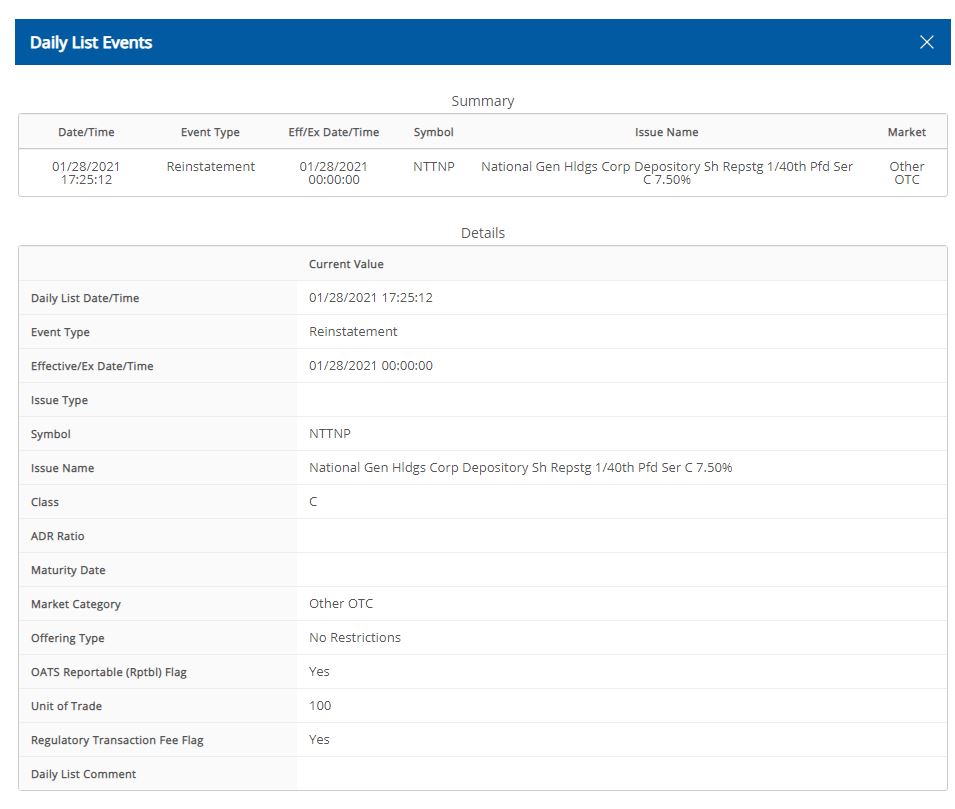Viewport: 955px width, 809px height.
Task: Click the ADR Ratio row label
Action: coord(57,537)
